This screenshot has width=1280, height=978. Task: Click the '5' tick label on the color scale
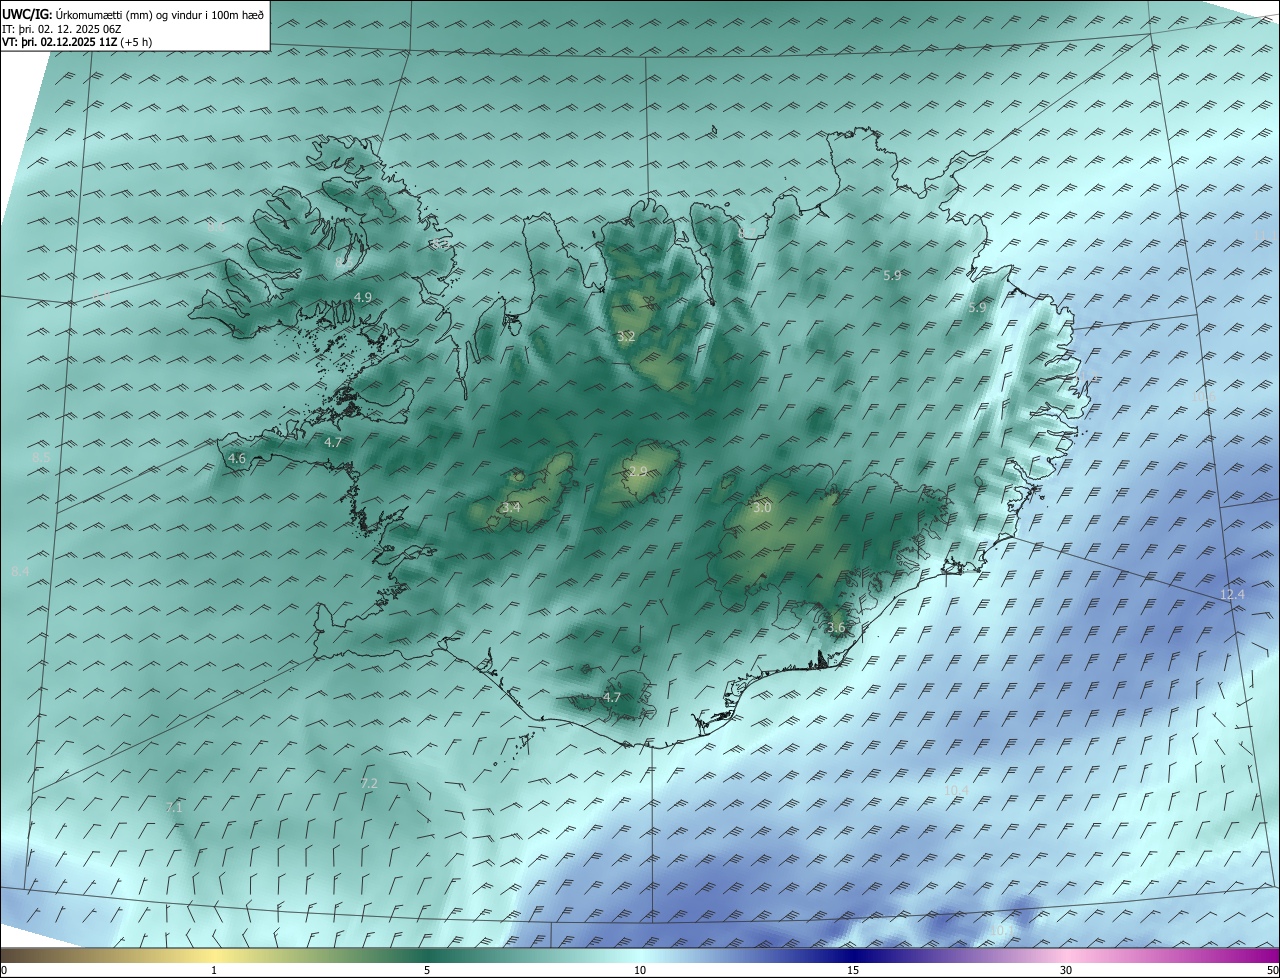point(427,971)
